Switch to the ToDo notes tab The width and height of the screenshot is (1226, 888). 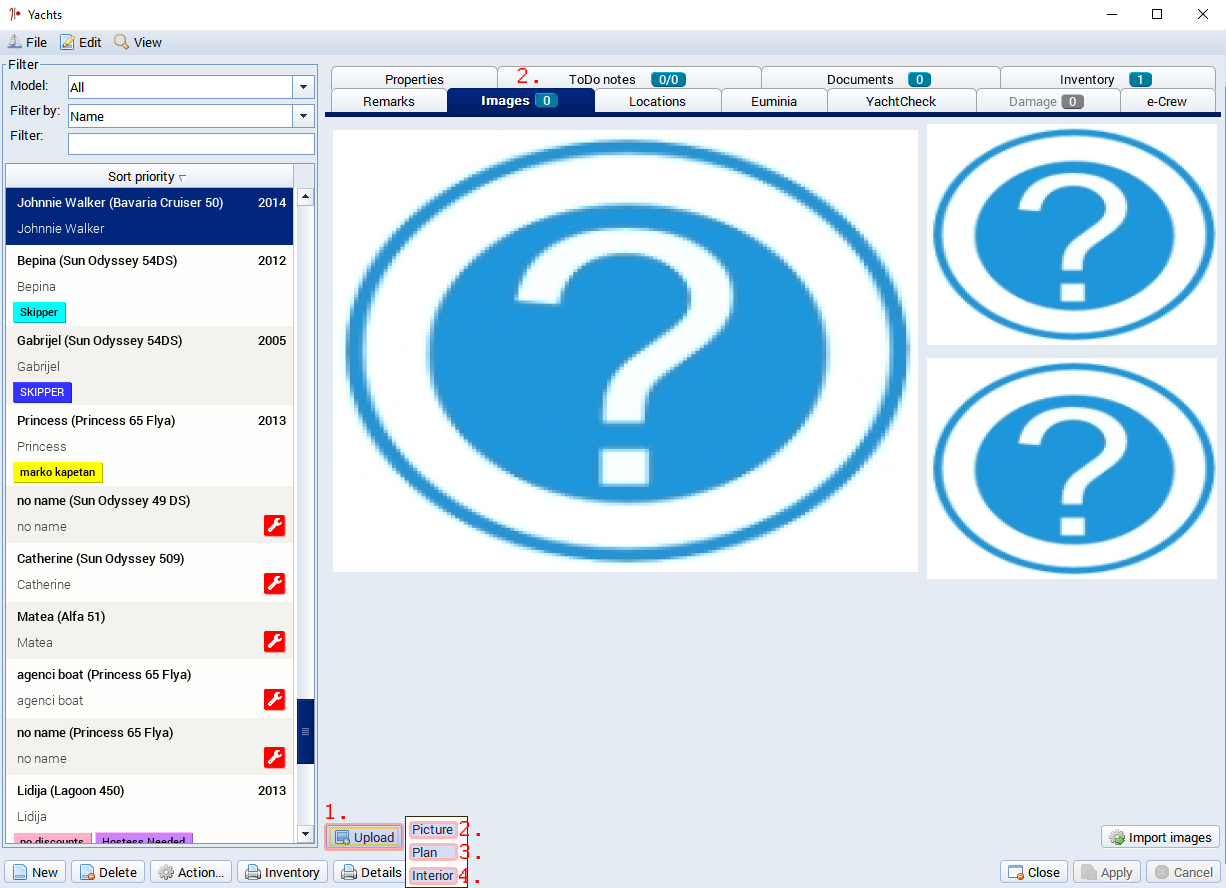[628, 79]
